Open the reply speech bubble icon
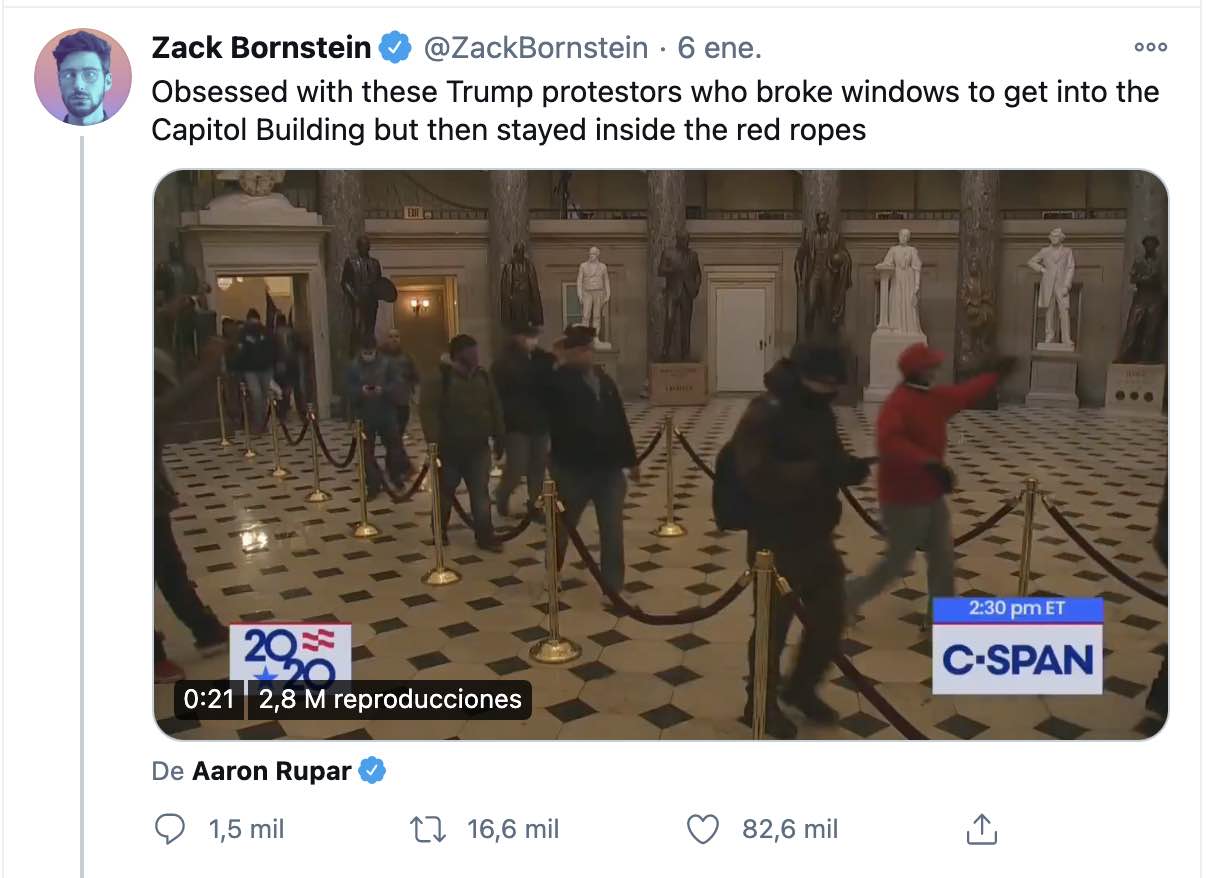This screenshot has width=1206, height=878. (x=172, y=829)
